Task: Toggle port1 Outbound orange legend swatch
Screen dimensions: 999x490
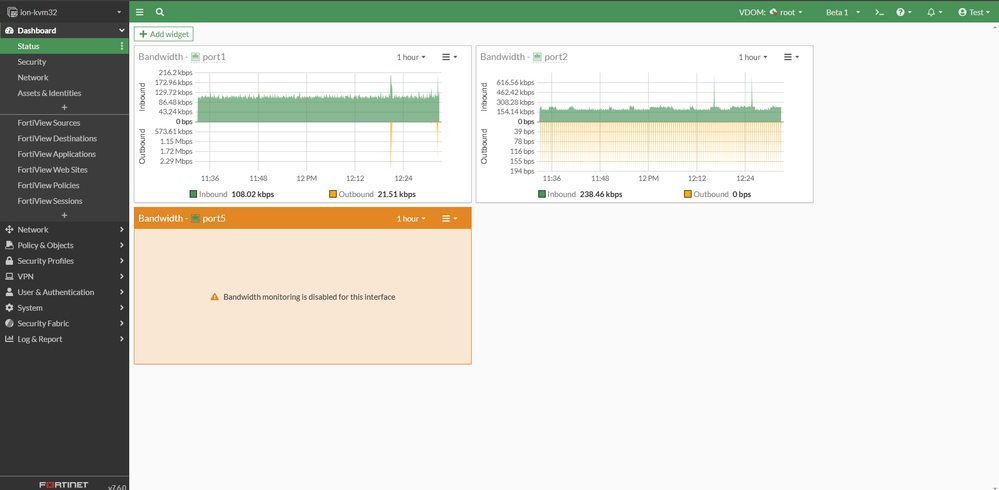Action: pos(333,194)
